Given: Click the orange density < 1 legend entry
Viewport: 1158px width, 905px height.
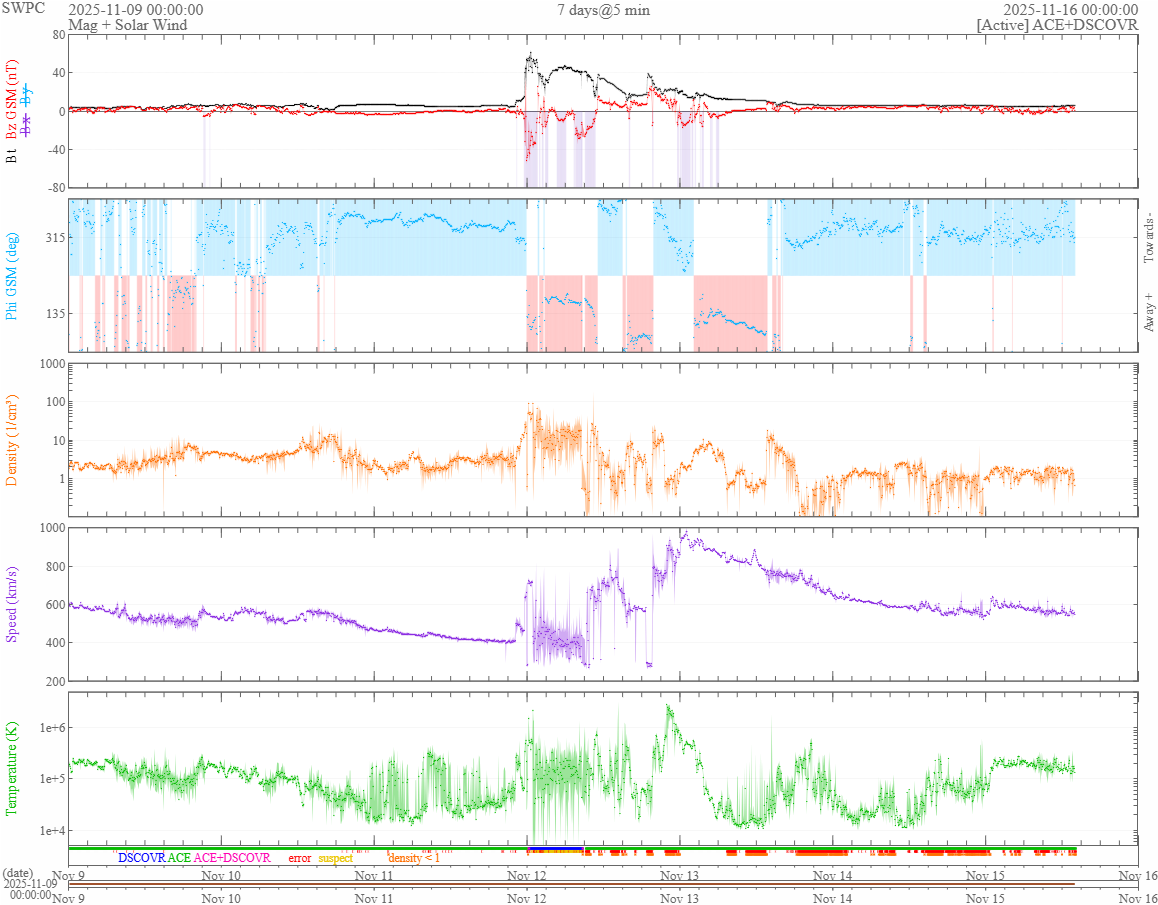Looking at the screenshot, I should [413, 858].
